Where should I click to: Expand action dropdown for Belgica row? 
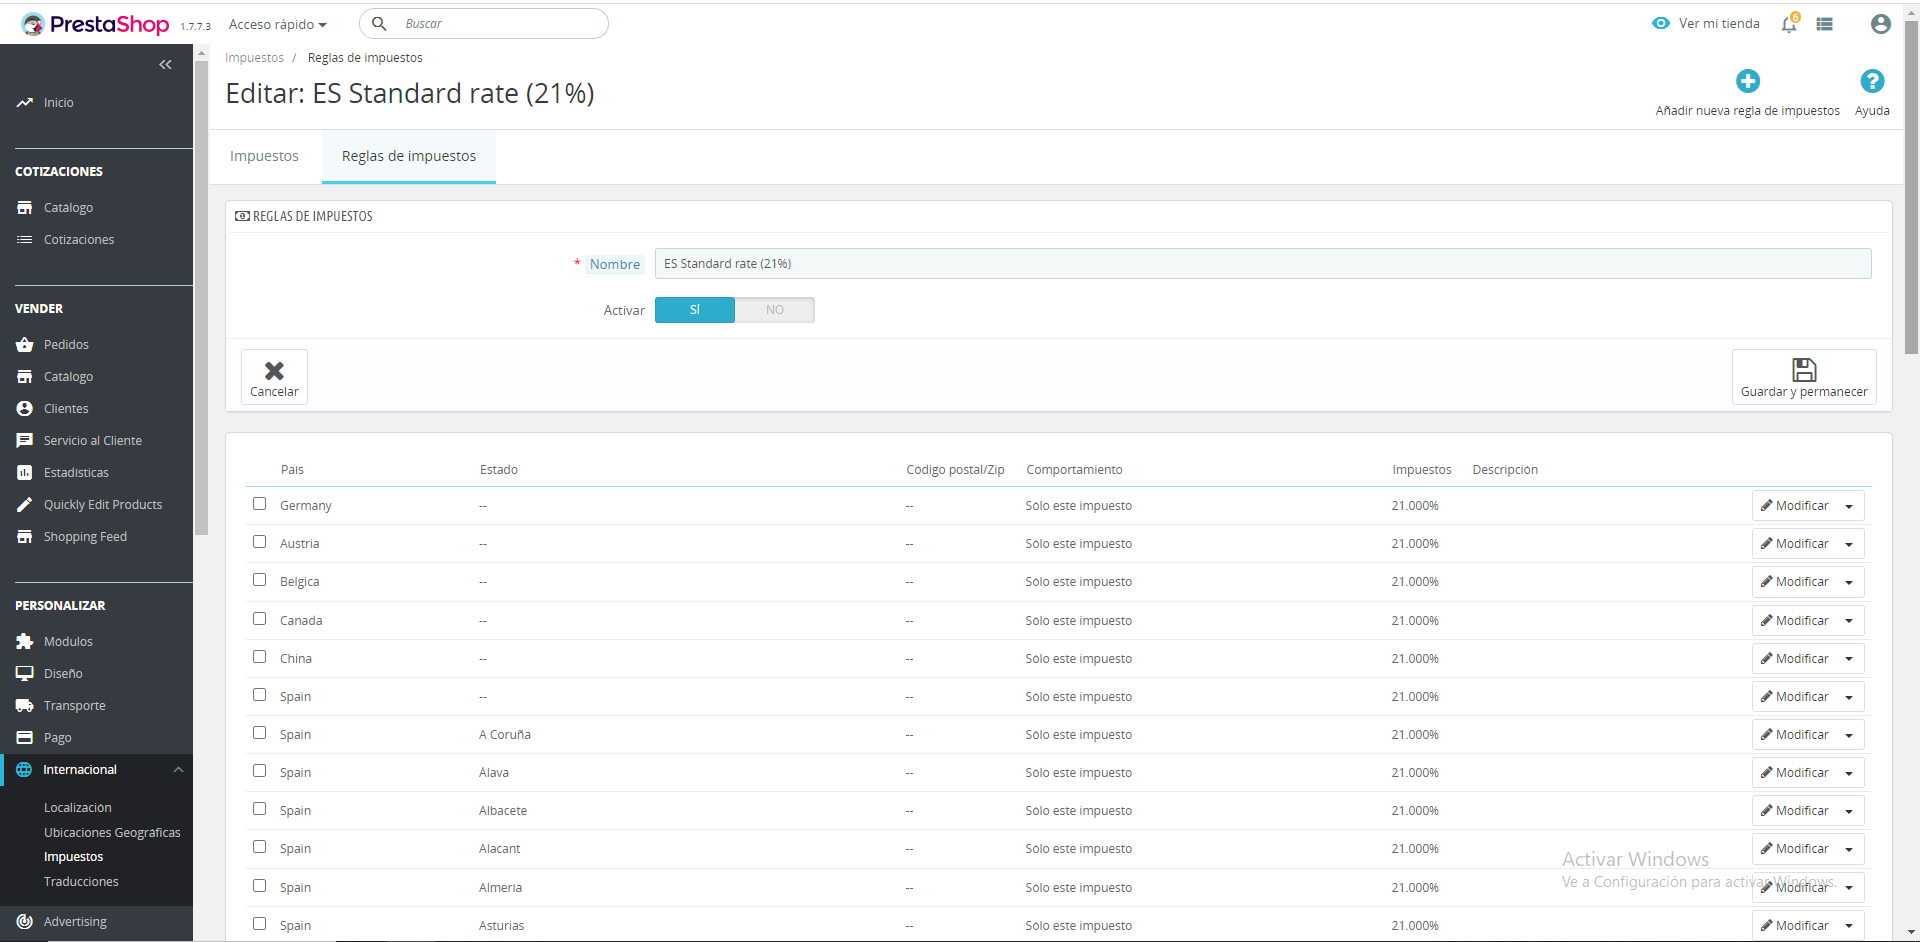coord(1849,582)
